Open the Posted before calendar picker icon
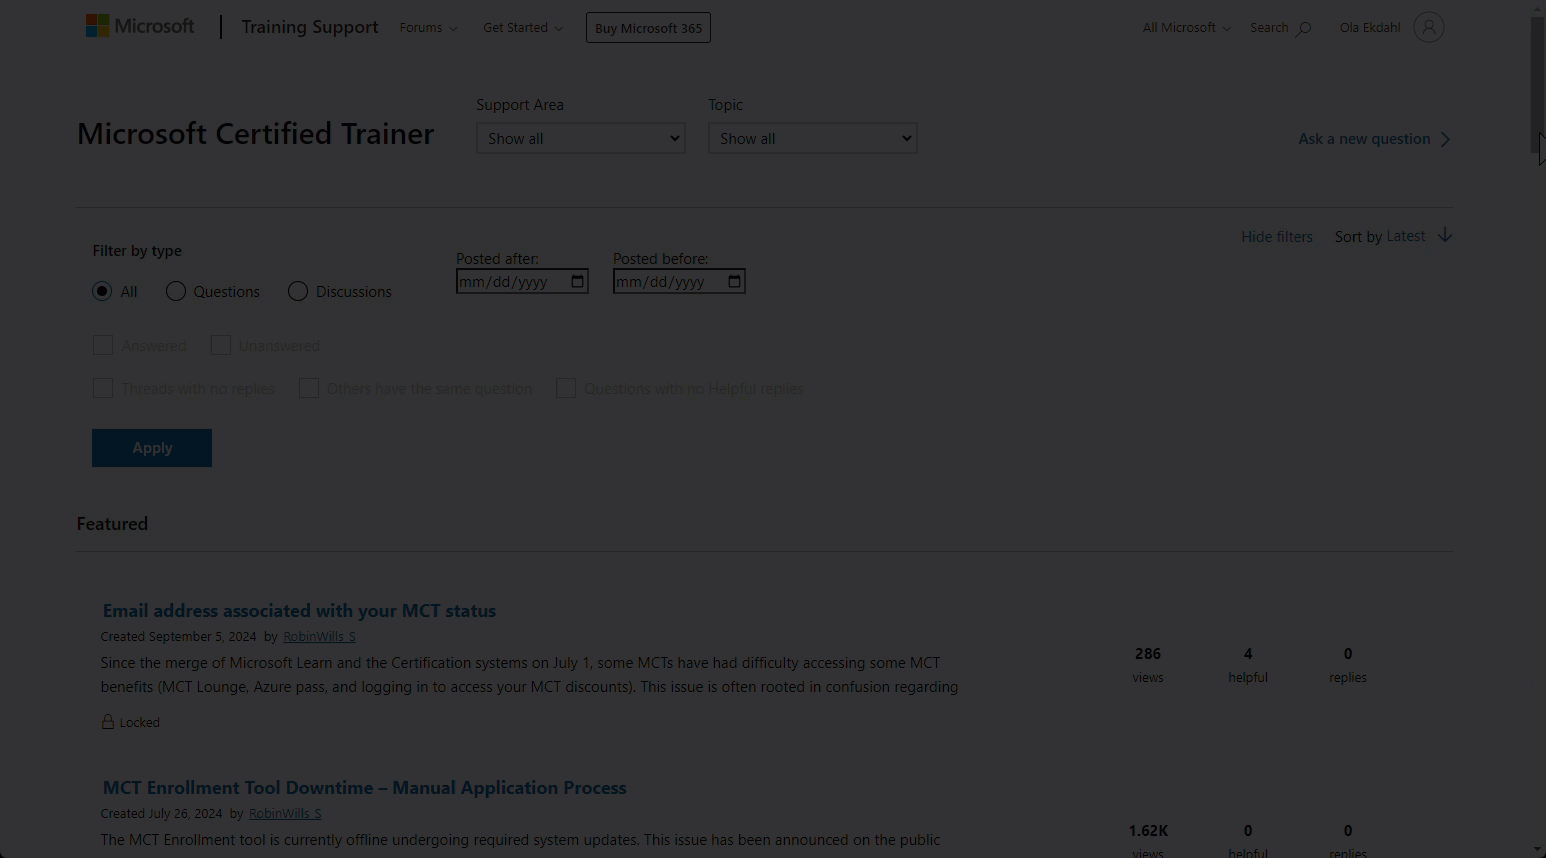 pos(734,281)
